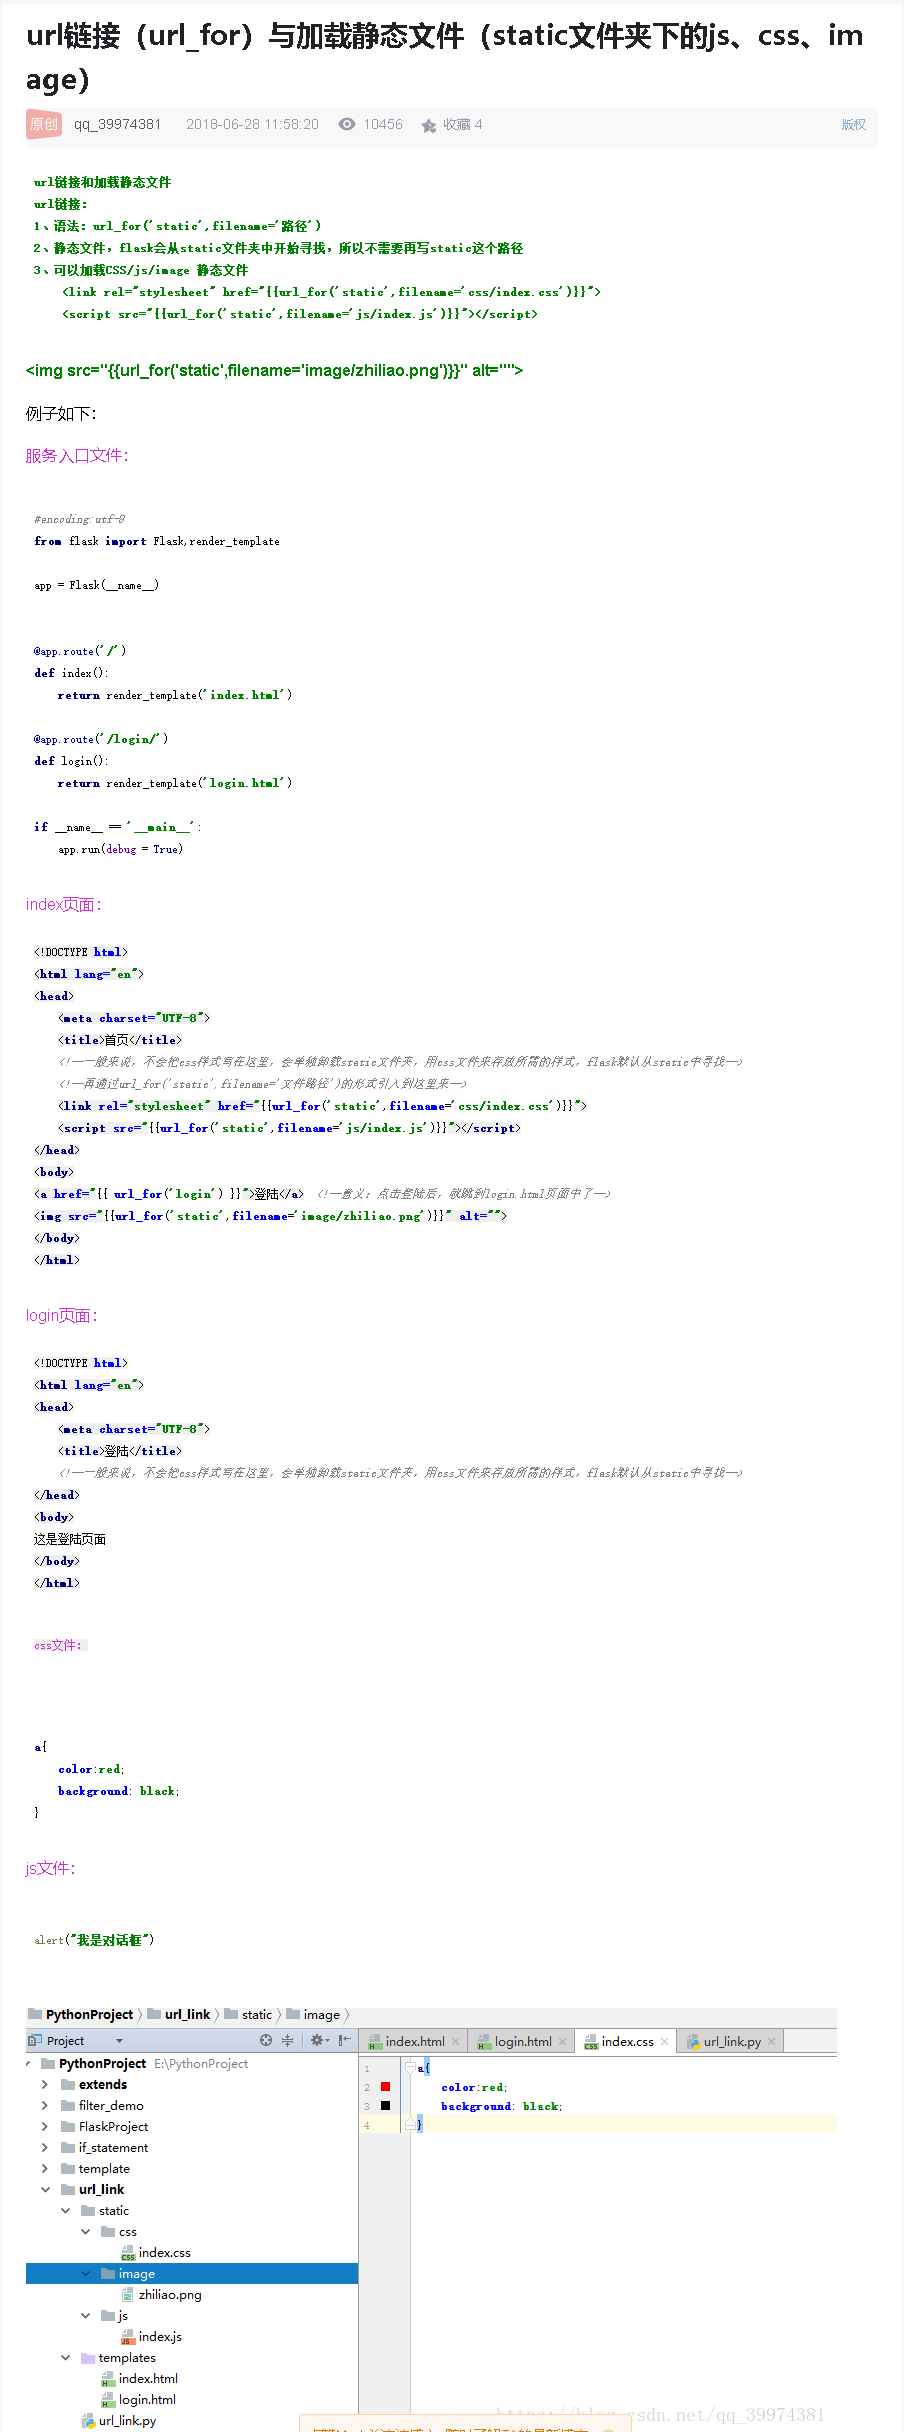Collapse the url_link folder arrow
Viewport: 904px width, 2432px height.
45,2189
